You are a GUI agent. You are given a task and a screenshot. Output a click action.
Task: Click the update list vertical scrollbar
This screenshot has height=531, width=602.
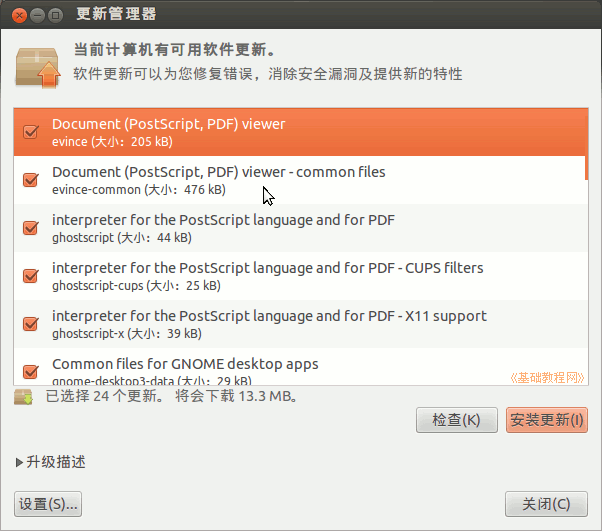pyautogui.click(x=586, y=250)
